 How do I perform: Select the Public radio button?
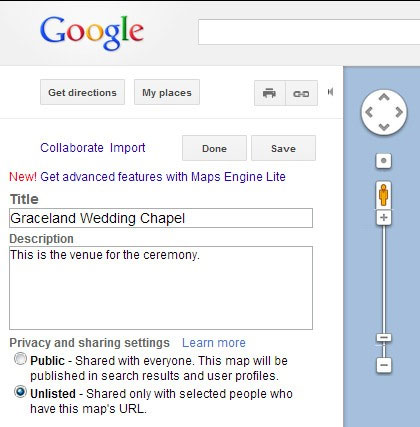[20, 359]
